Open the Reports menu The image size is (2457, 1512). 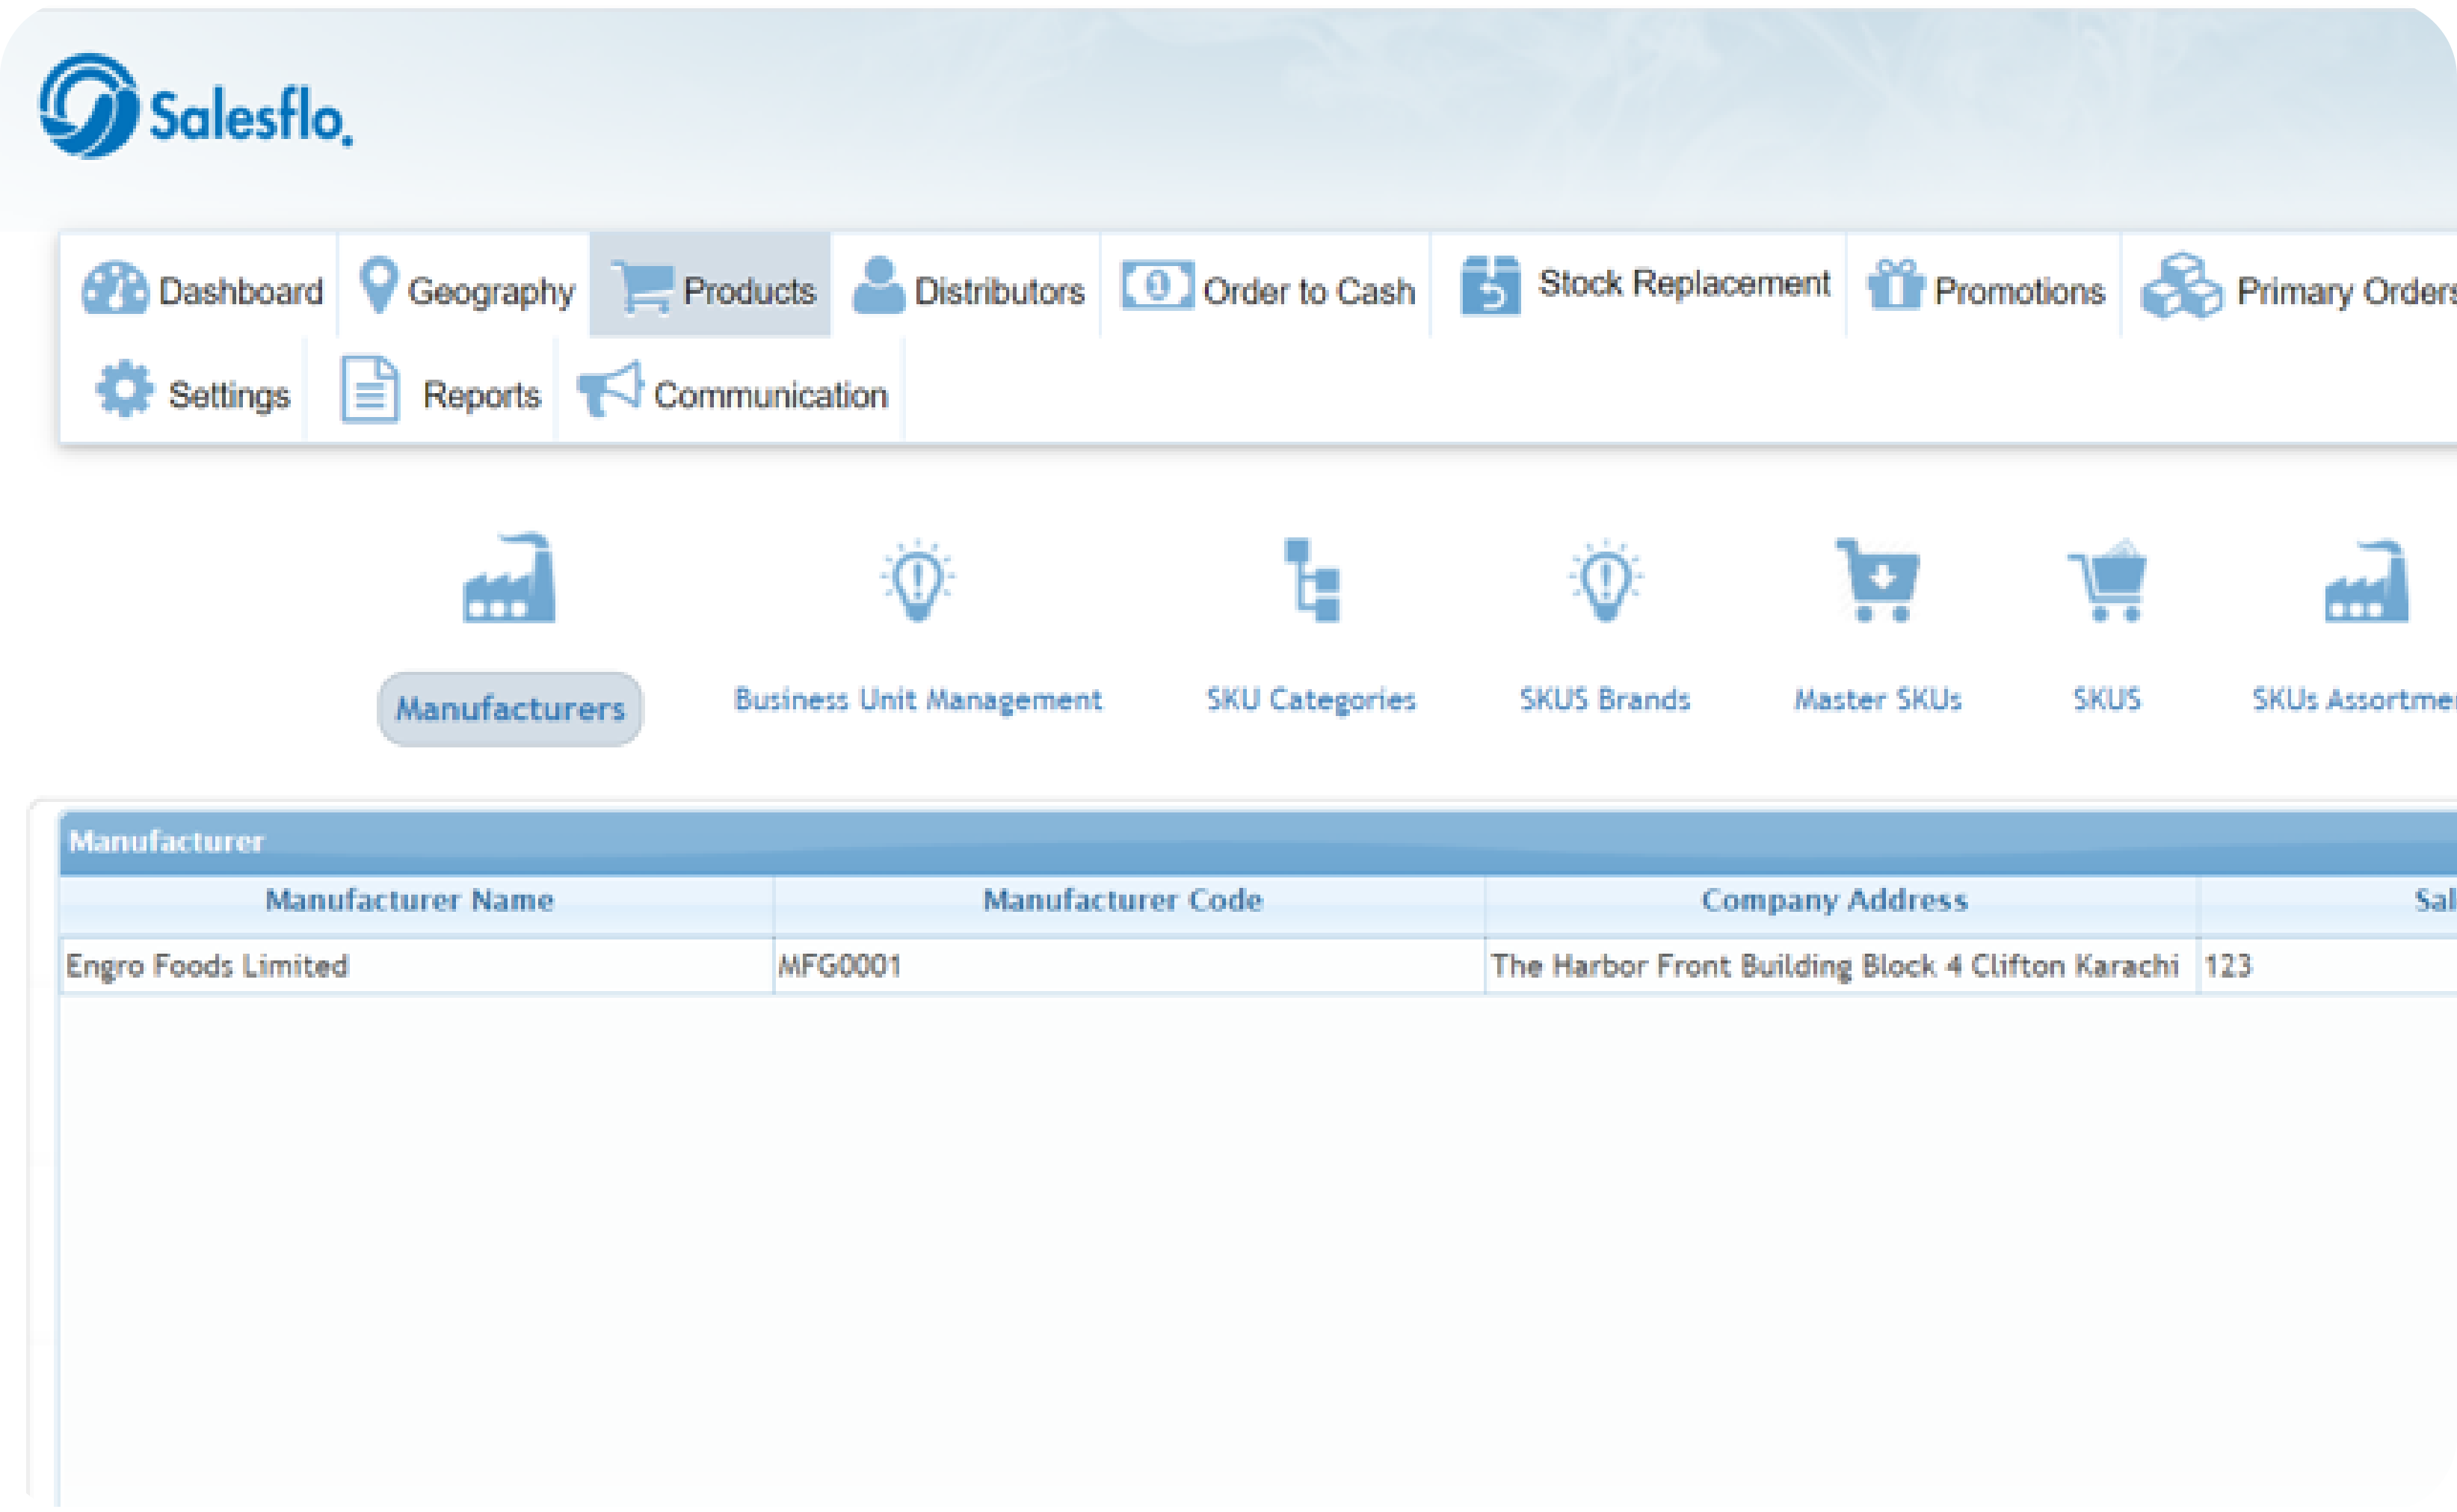click(x=440, y=393)
